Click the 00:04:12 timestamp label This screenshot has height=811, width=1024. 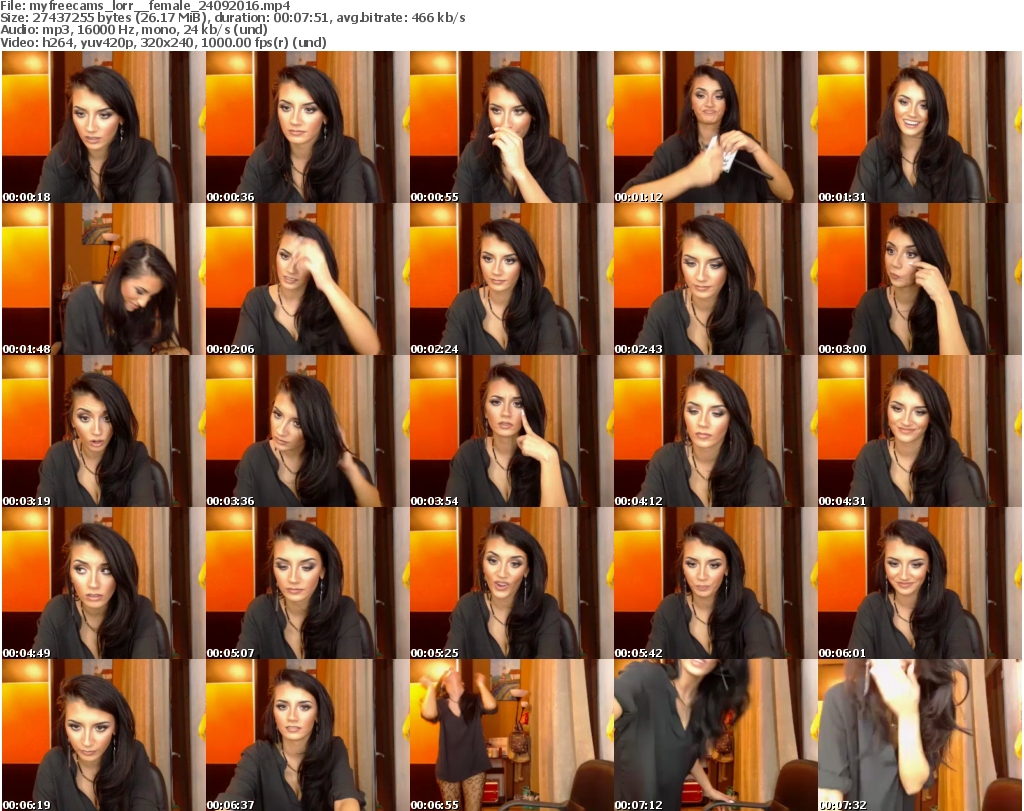639,501
